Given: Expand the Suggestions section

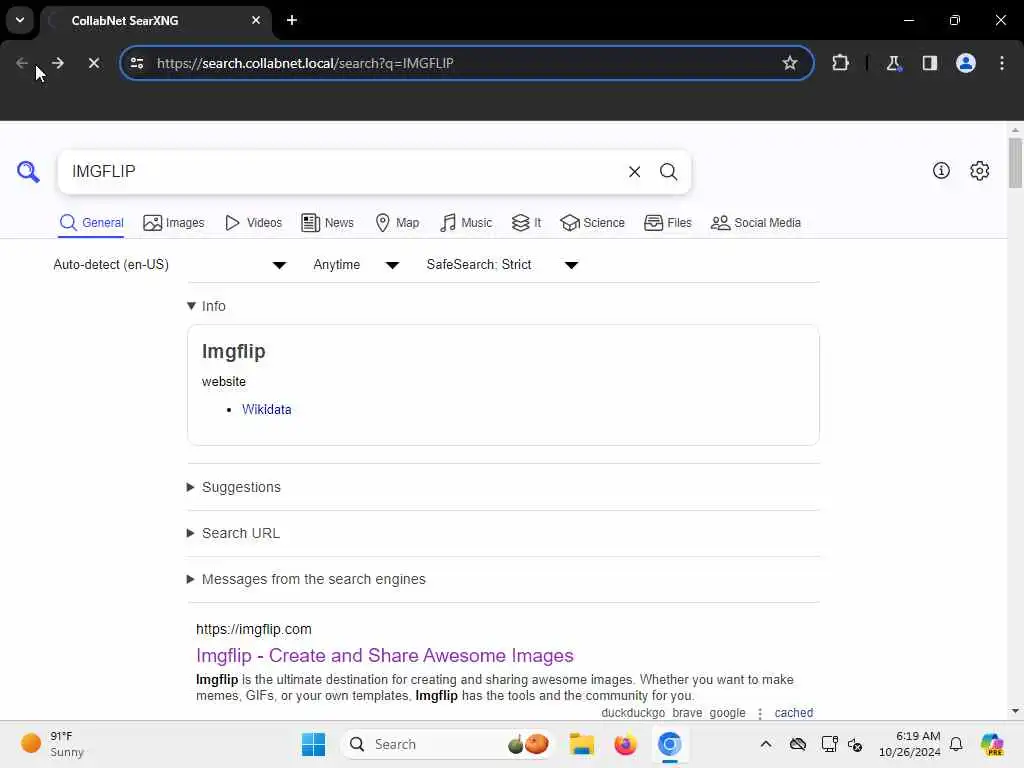Looking at the screenshot, I should [234, 487].
